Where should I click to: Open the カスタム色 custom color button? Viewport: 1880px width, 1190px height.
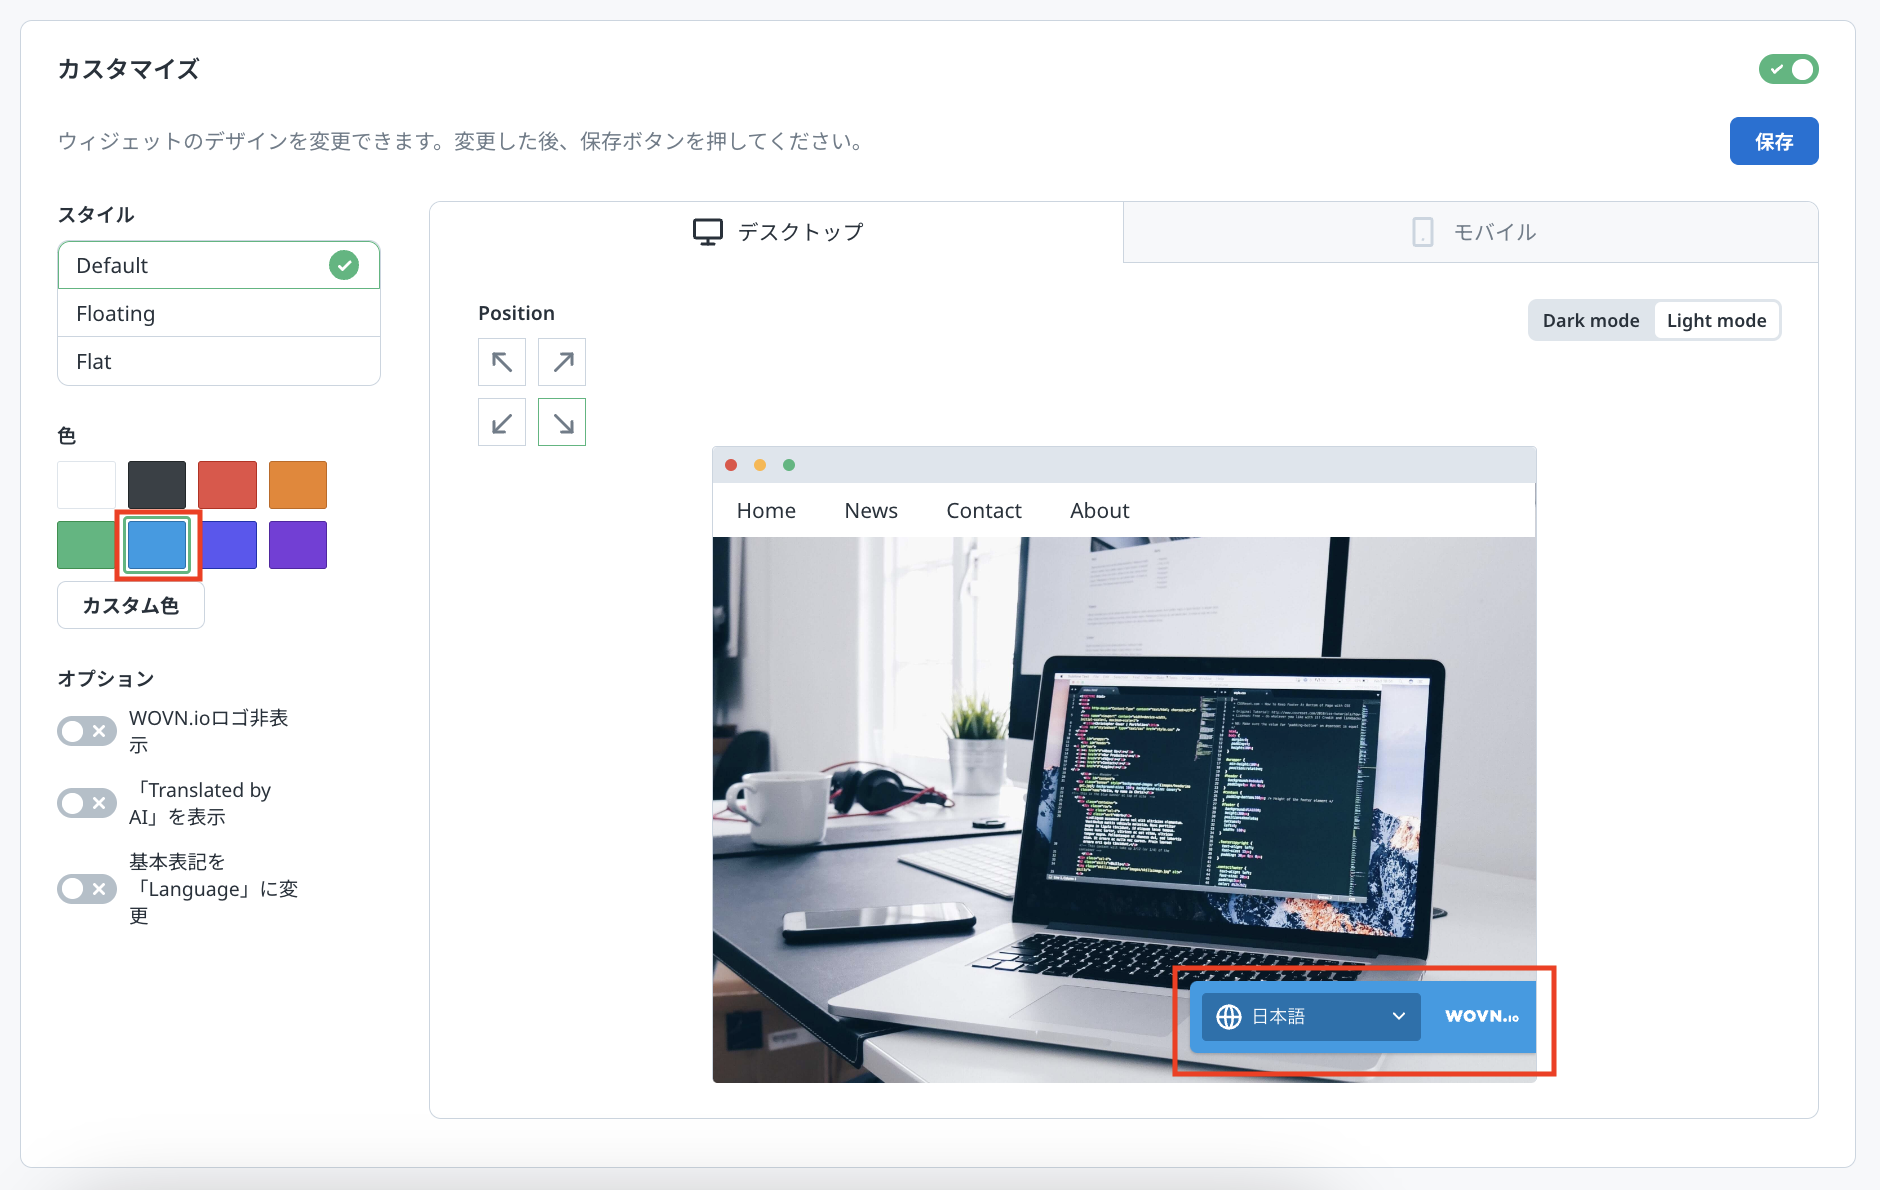[131, 606]
